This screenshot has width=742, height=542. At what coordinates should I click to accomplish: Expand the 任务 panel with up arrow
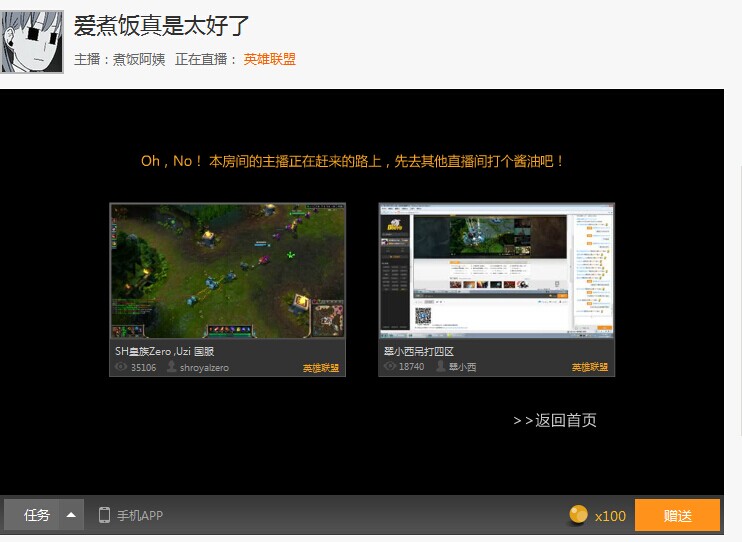(71, 515)
